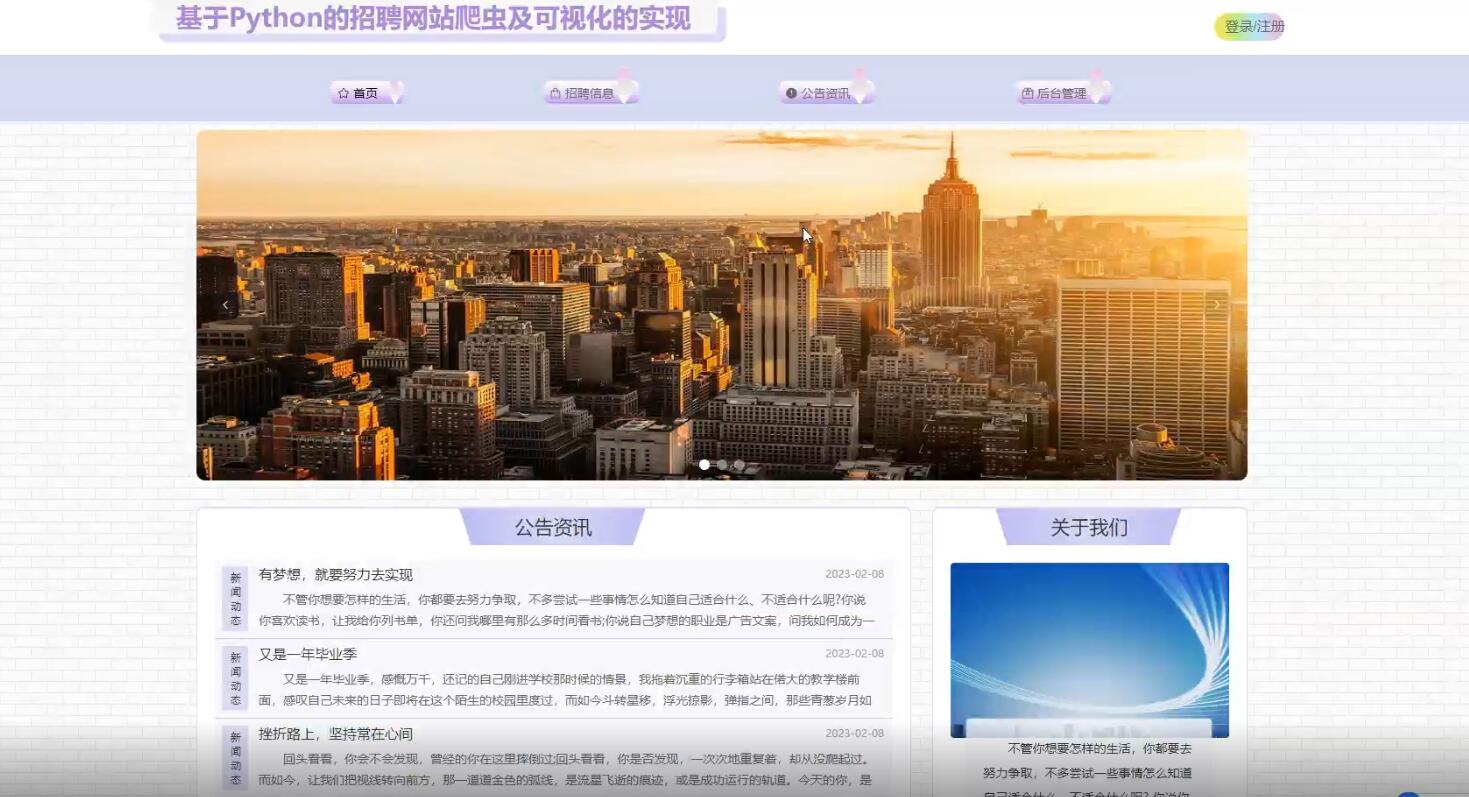Click the info icon on 公告资讯
Screen dimensions: 1469x797
pos(790,92)
